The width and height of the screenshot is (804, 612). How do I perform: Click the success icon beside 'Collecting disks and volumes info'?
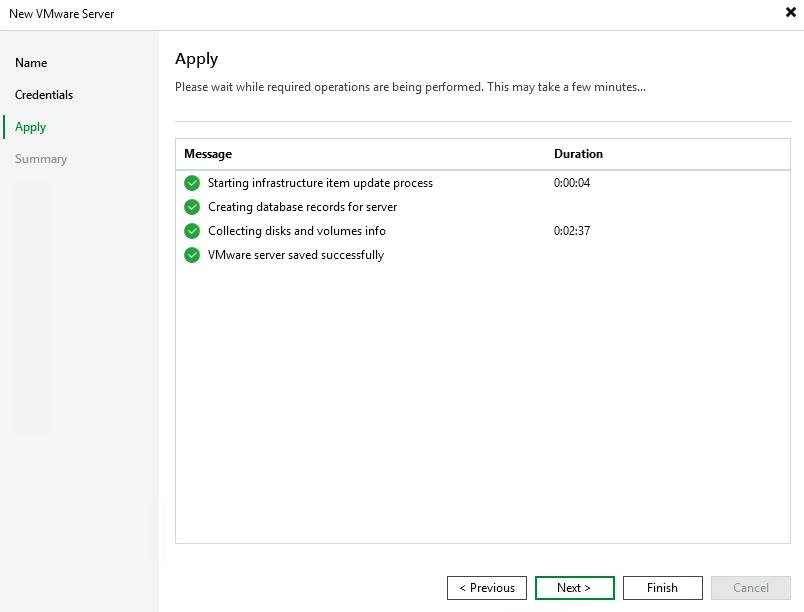coord(192,231)
